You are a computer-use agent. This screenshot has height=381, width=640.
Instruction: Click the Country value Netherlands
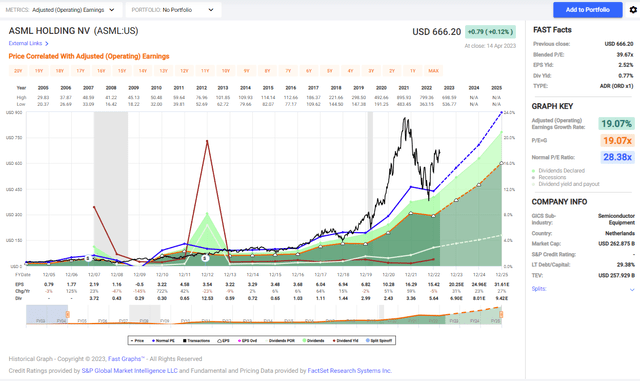click(620, 233)
